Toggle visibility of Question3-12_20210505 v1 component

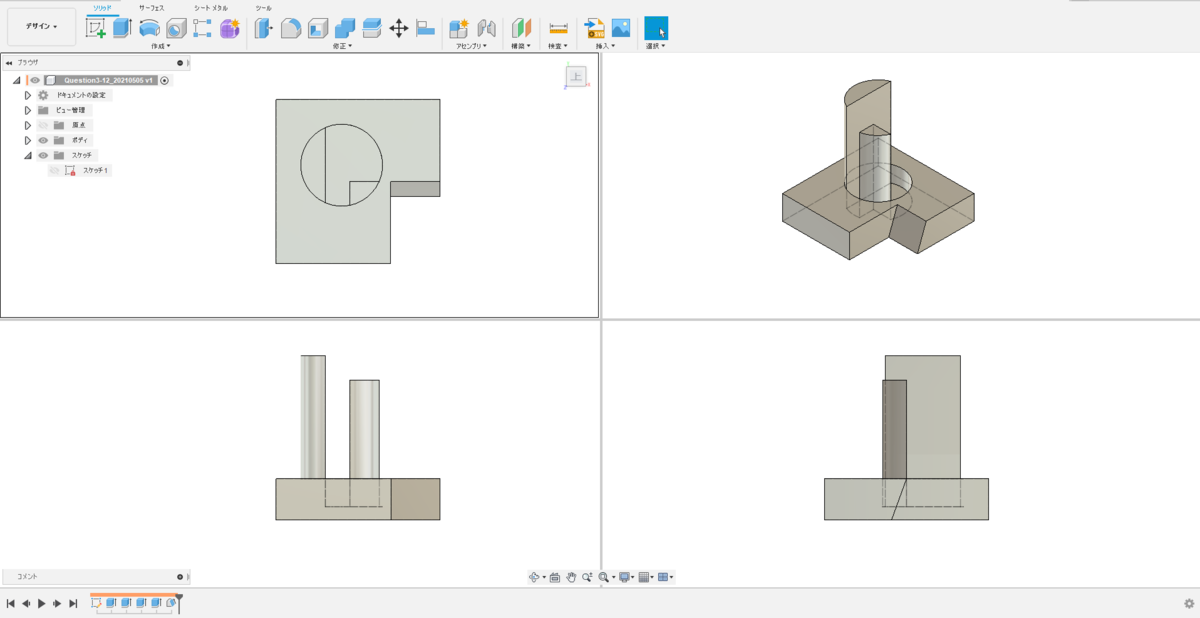click(35, 80)
